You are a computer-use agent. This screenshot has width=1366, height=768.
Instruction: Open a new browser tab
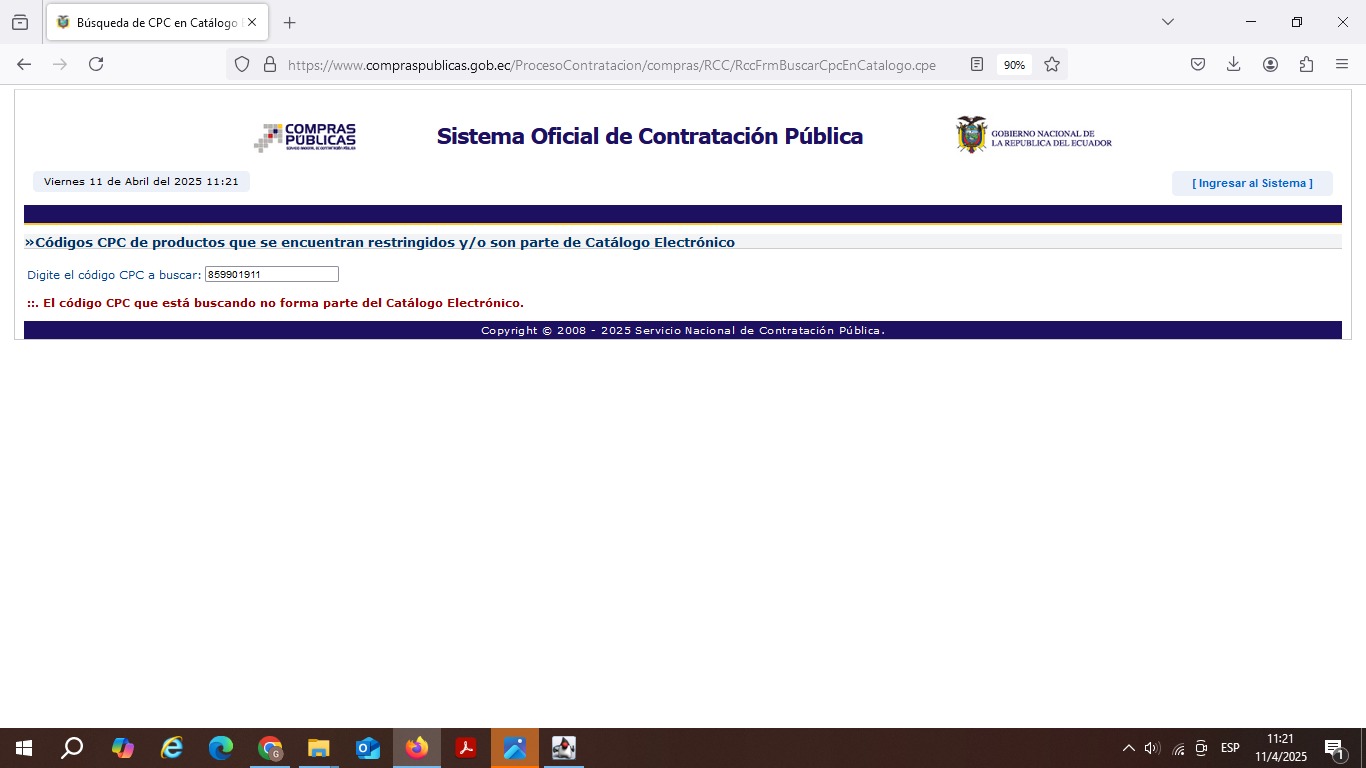(x=290, y=22)
